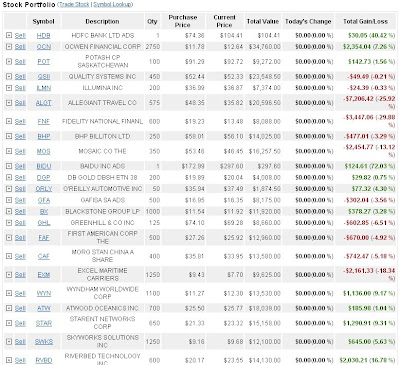Open the WYN symbol link
Image resolution: width=400 pixels, height=365 pixels.
point(44,293)
